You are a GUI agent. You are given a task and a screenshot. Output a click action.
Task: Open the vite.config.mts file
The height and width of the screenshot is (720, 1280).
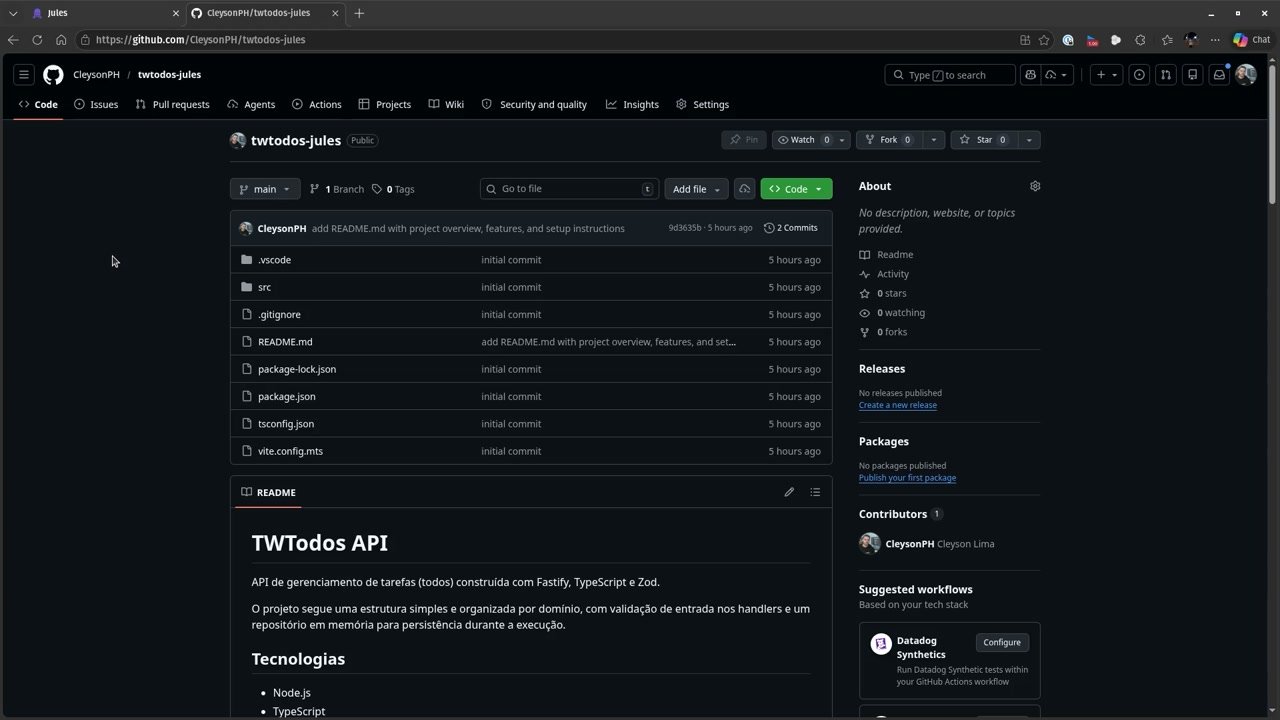(290, 451)
